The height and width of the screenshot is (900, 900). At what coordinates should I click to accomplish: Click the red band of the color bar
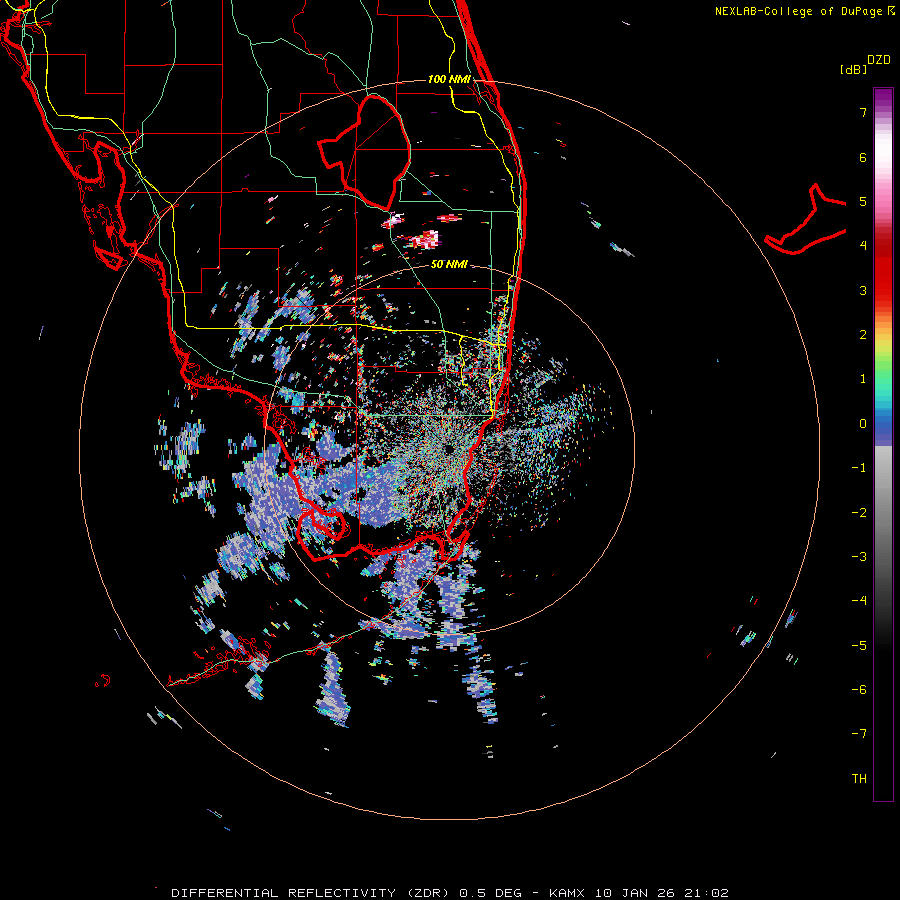(x=883, y=276)
